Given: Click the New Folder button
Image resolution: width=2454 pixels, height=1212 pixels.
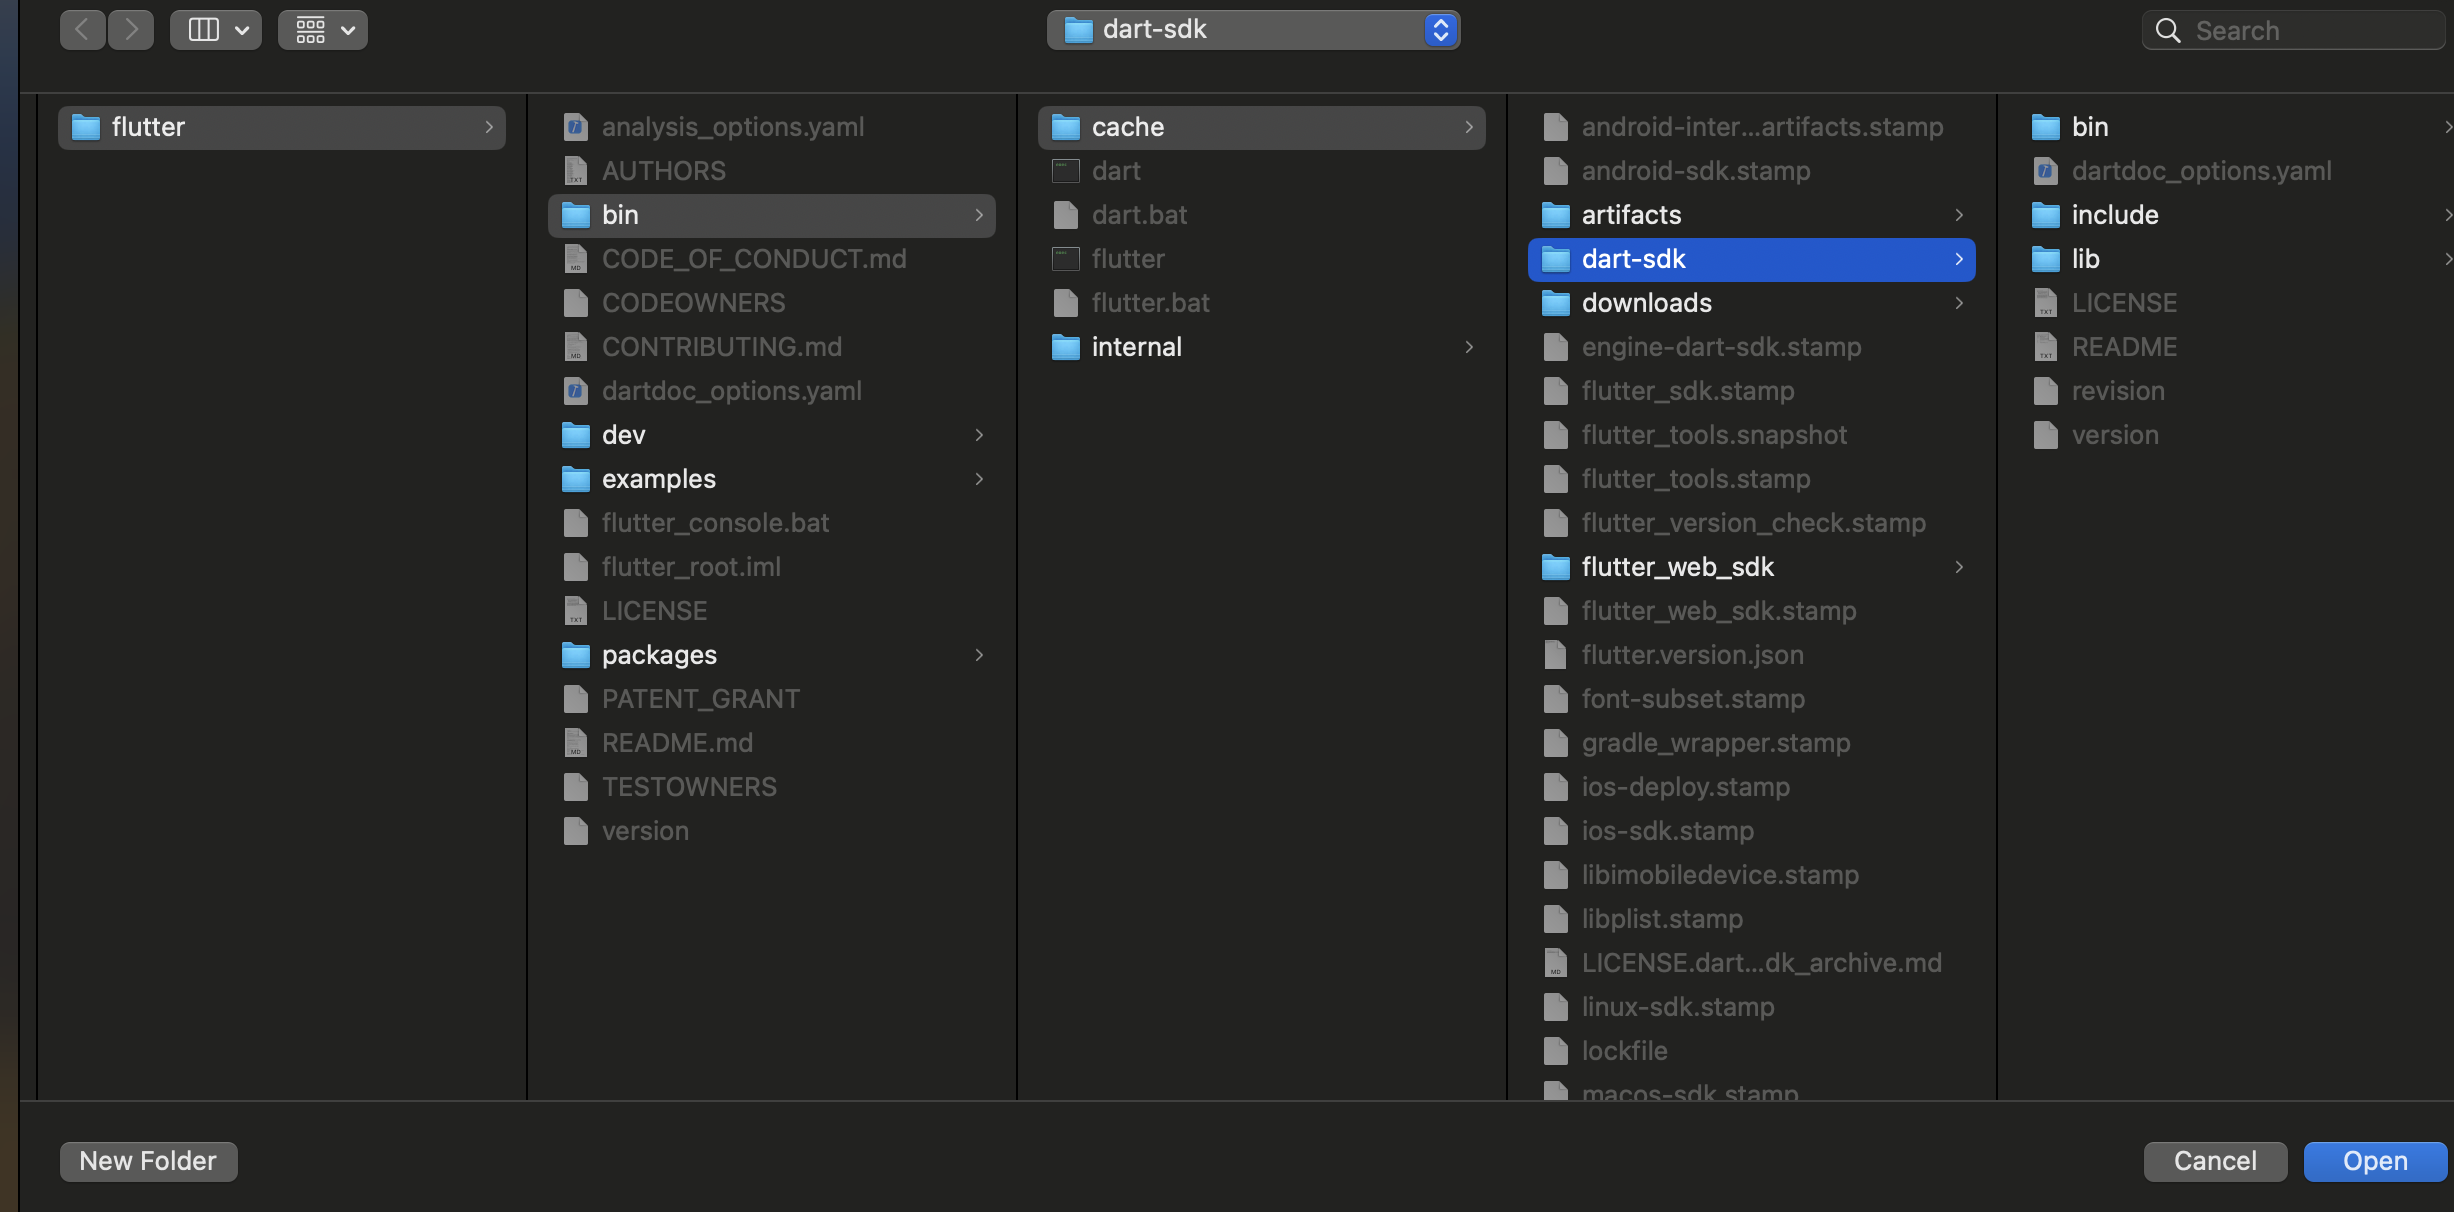Looking at the screenshot, I should (148, 1161).
